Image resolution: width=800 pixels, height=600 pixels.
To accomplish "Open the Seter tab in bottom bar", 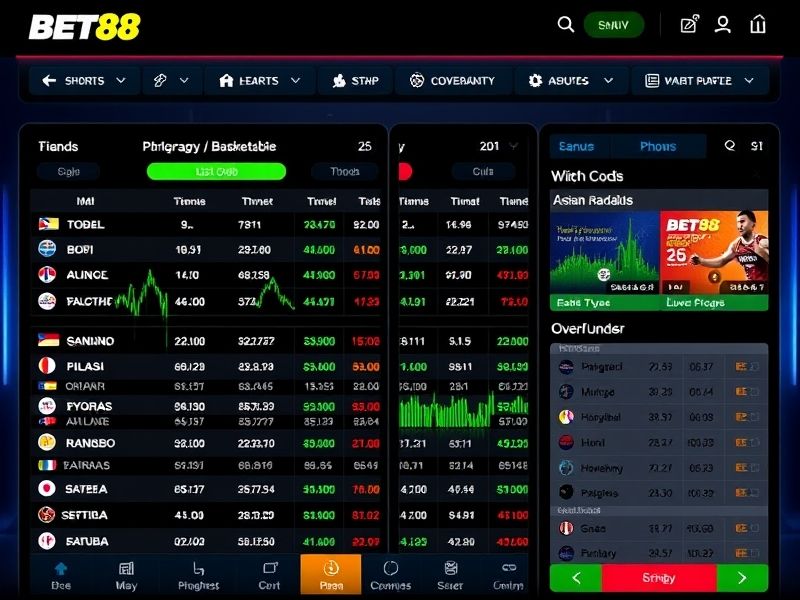I will click(x=450, y=577).
